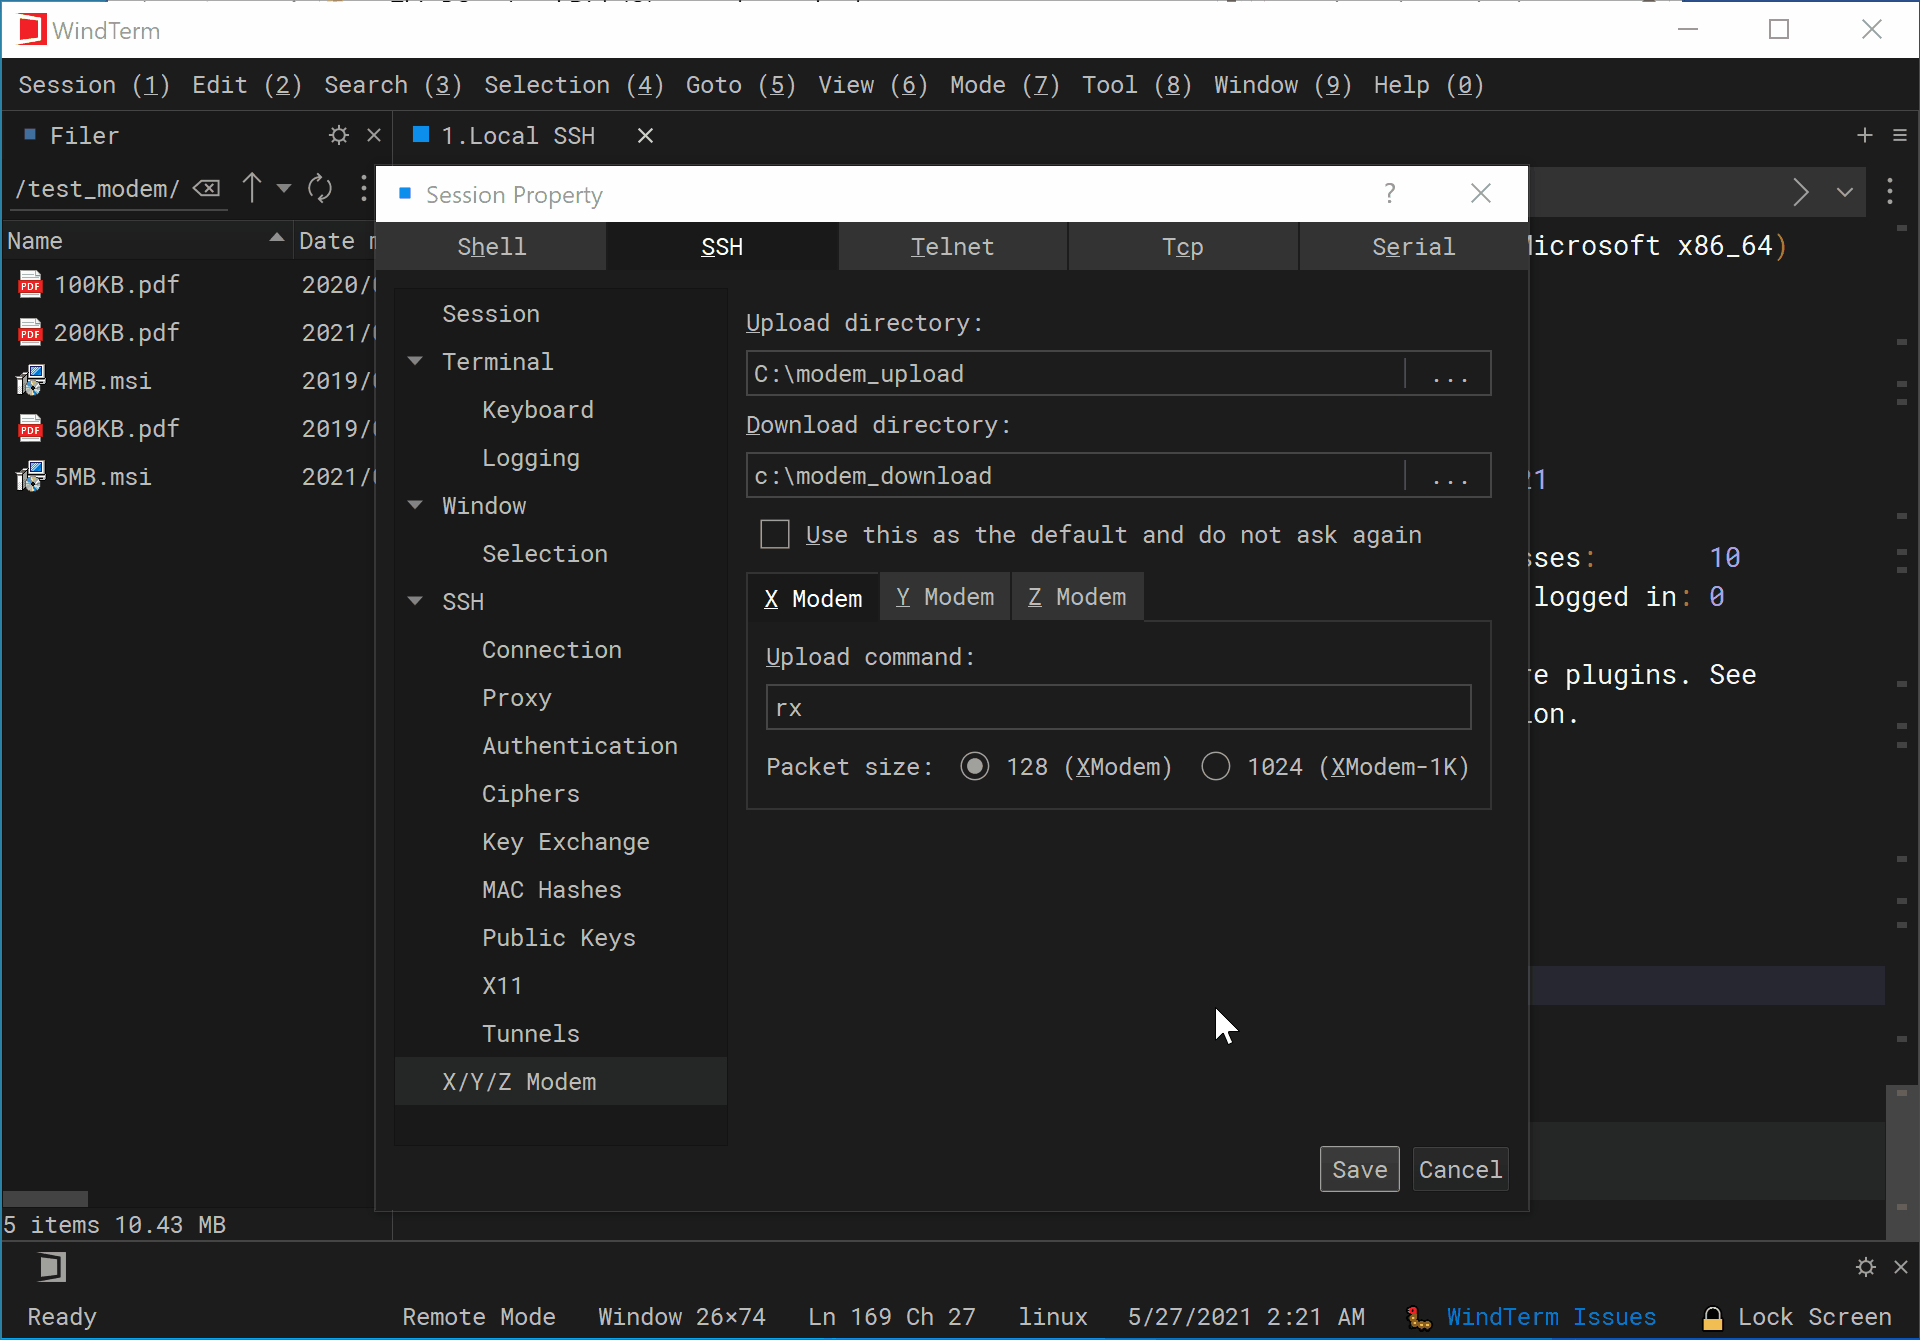This screenshot has width=1920, height=1340.
Task: Click the Session Property help question mark
Action: click(1390, 193)
